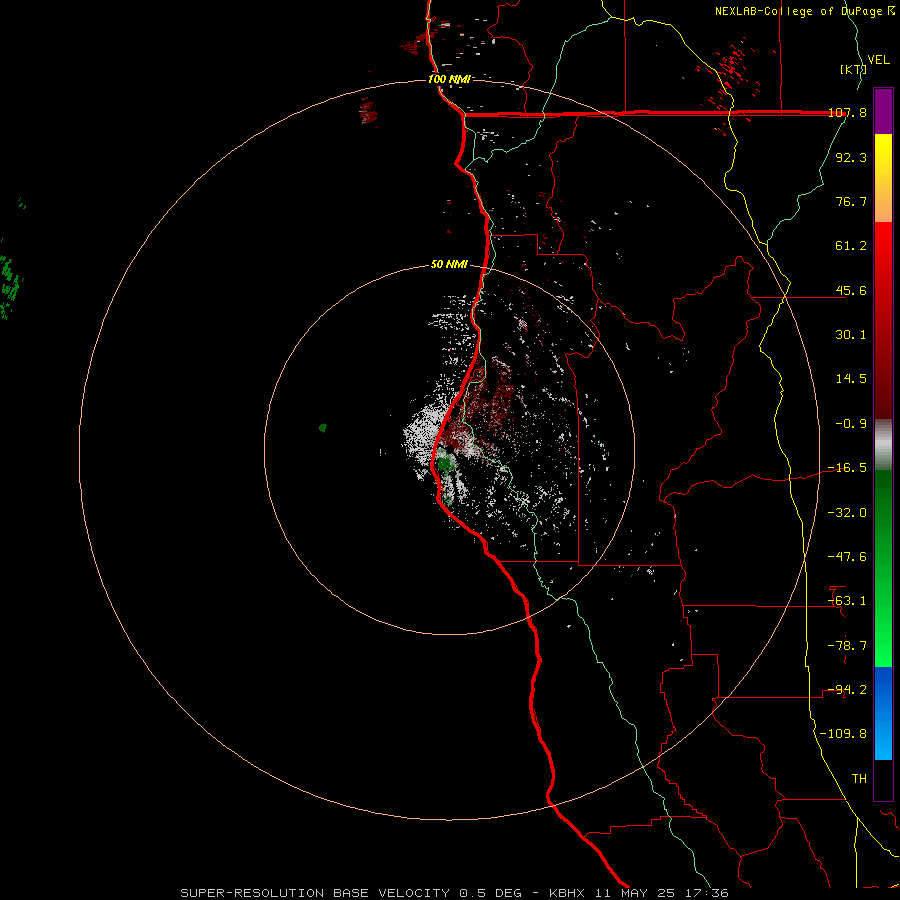Click the gray near-zero segment of color bar

point(883,445)
